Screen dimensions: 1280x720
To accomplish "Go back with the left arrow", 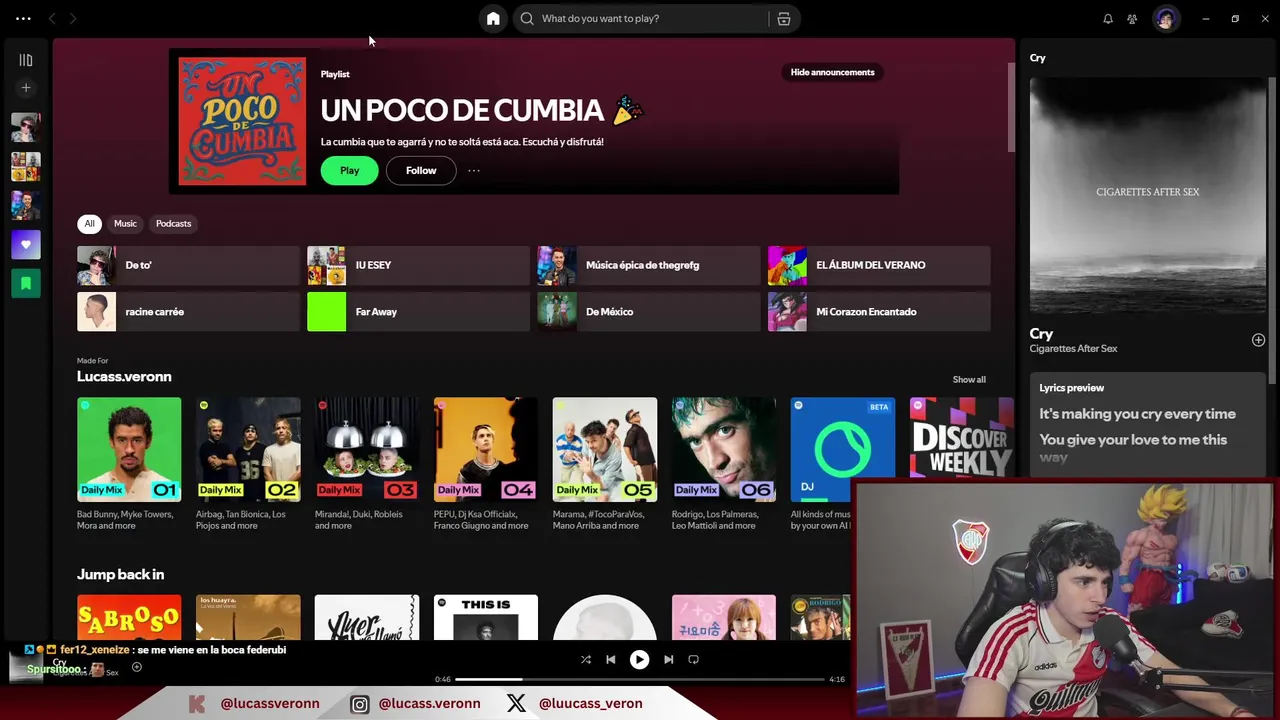I will (52, 18).
